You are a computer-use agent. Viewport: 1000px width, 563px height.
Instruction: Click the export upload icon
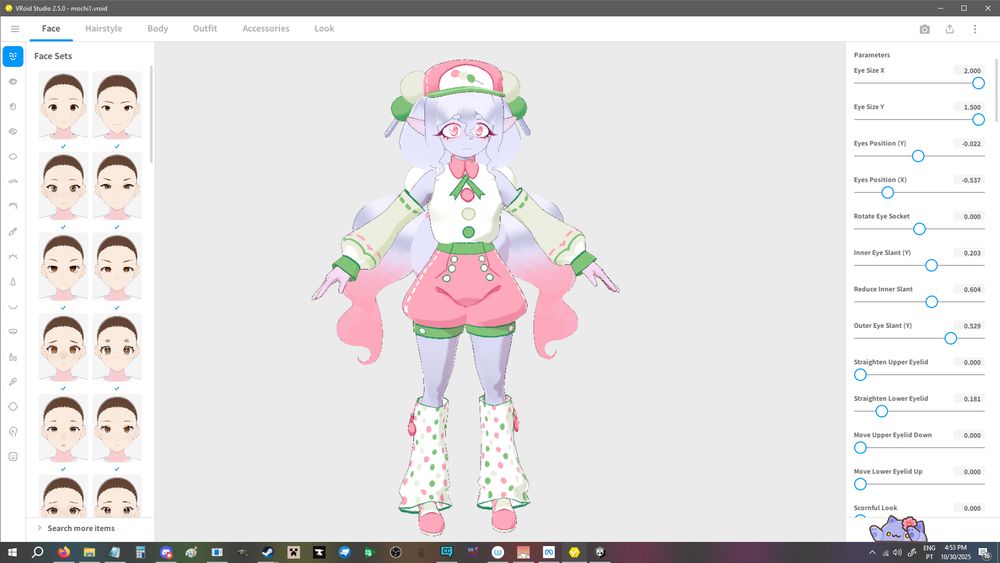tap(950, 29)
